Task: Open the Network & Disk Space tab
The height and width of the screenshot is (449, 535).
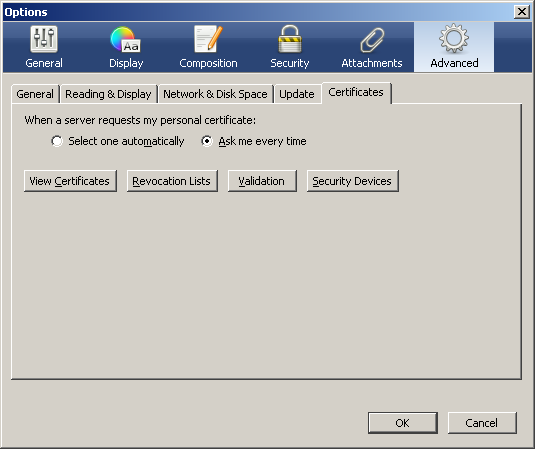Action: coord(215,94)
